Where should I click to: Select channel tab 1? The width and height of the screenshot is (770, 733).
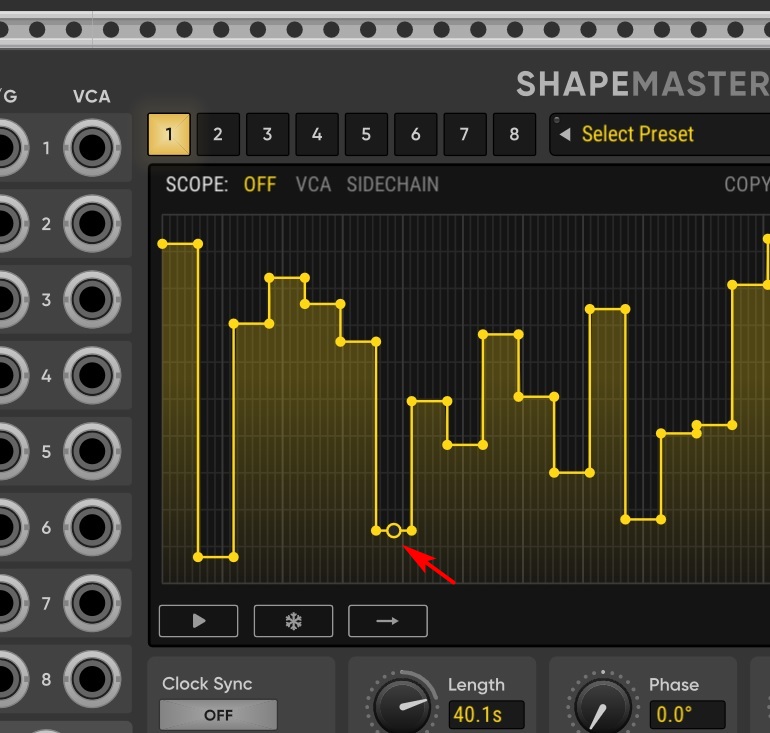pos(169,134)
